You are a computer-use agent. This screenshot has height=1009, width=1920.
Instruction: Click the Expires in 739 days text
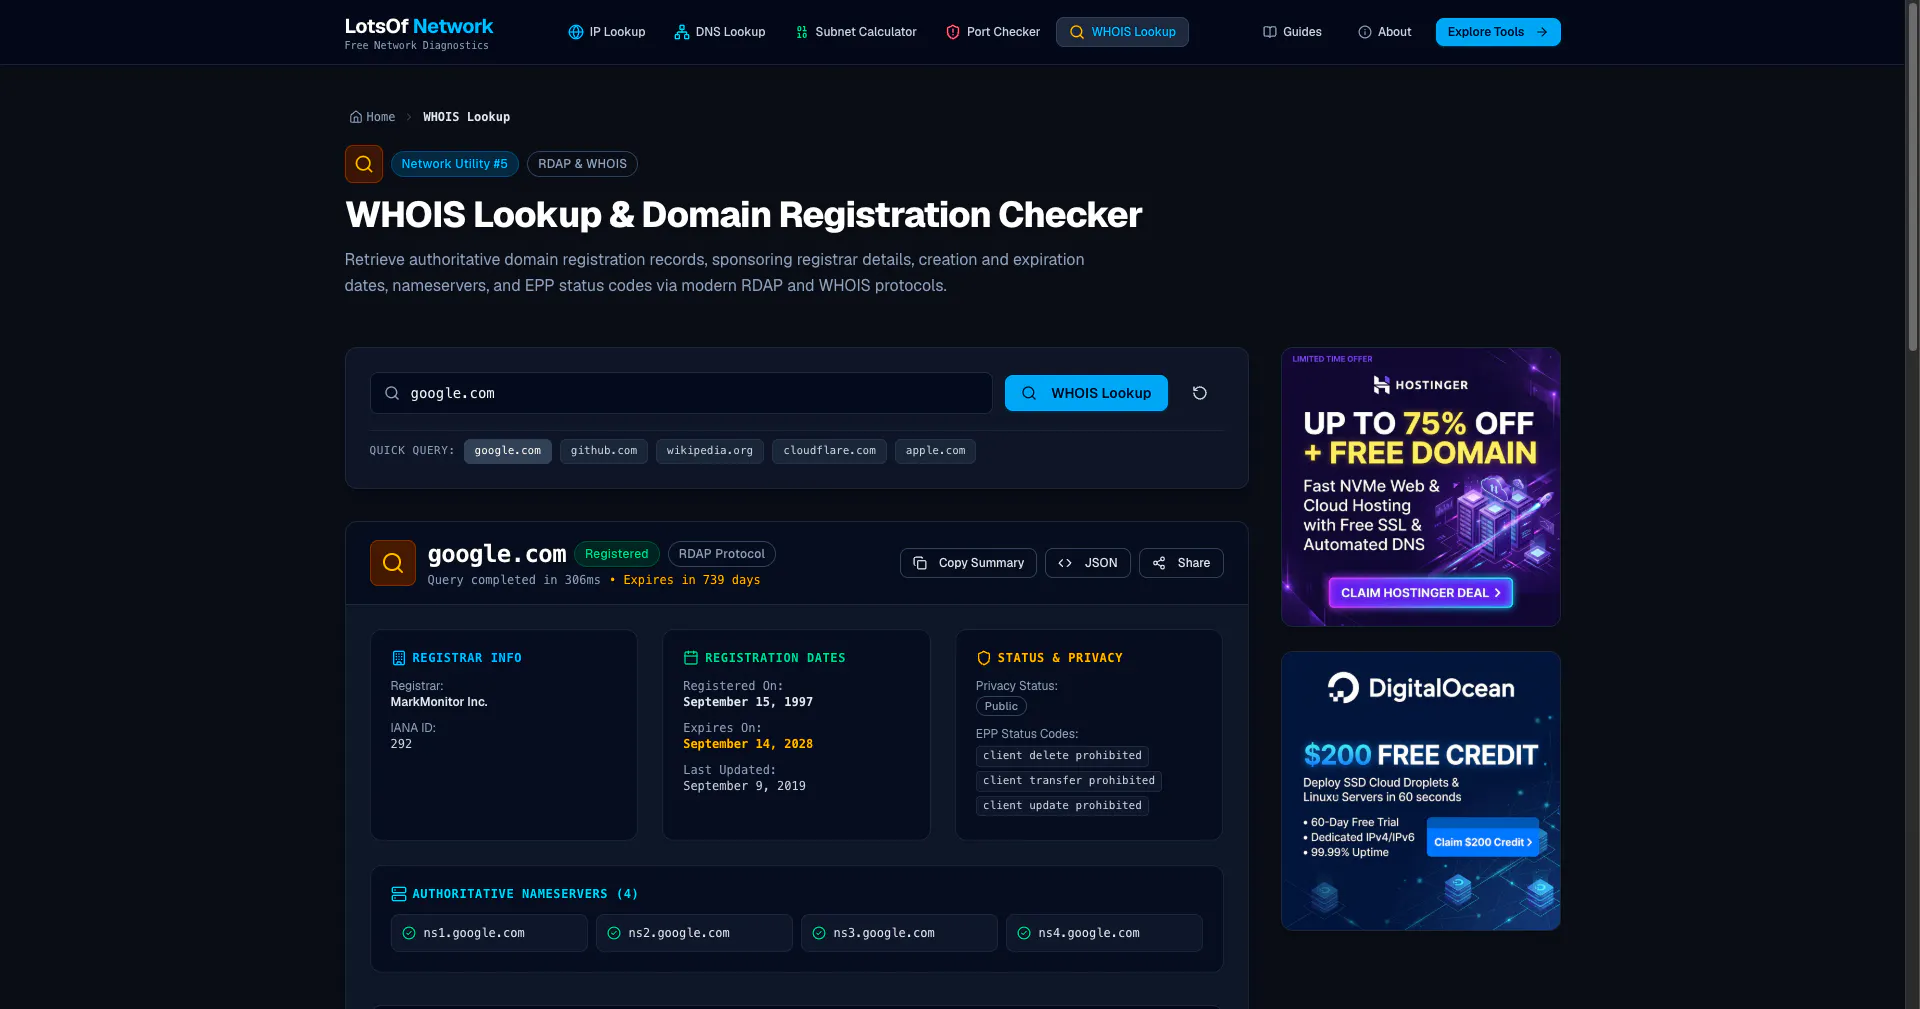click(x=692, y=580)
